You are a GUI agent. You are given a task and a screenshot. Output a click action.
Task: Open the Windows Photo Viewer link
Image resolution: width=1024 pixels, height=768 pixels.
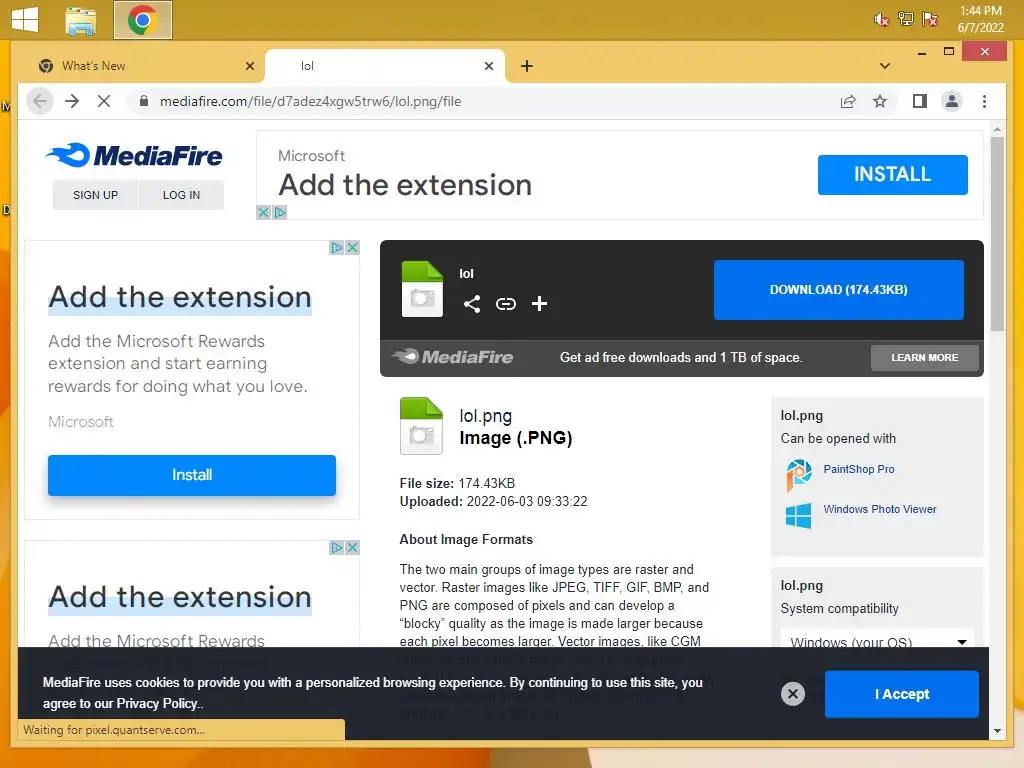click(x=879, y=509)
